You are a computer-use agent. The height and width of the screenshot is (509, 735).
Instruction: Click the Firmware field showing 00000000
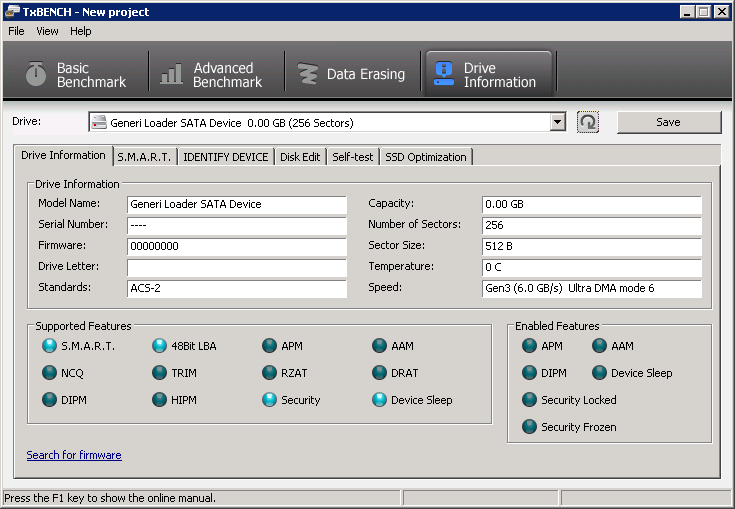pyautogui.click(x=237, y=247)
